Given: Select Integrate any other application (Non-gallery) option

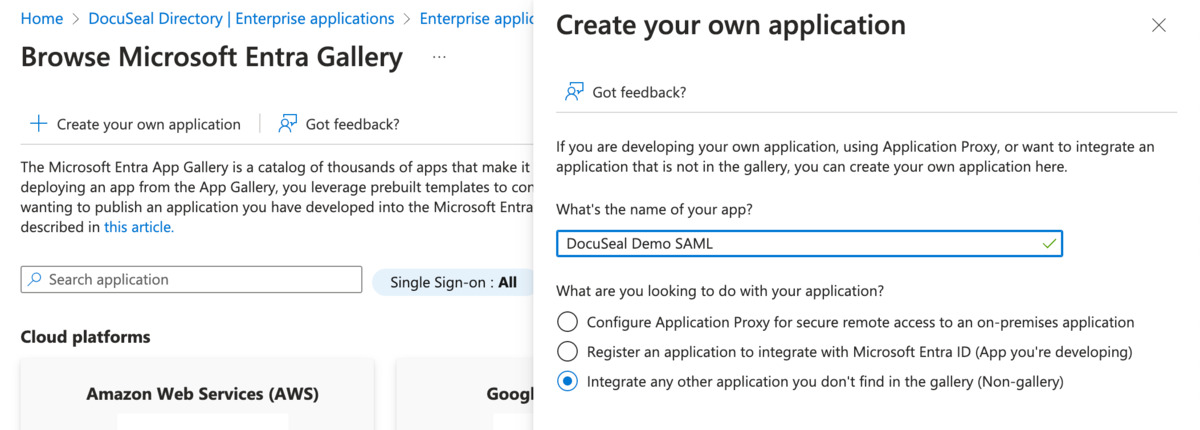Looking at the screenshot, I should pyautogui.click(x=568, y=381).
